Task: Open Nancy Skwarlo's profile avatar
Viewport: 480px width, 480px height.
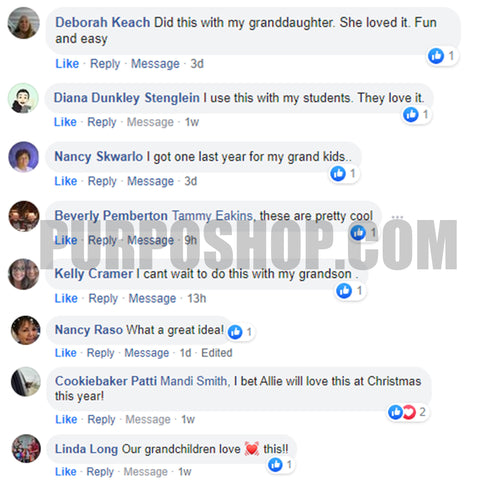Action: click(x=24, y=157)
